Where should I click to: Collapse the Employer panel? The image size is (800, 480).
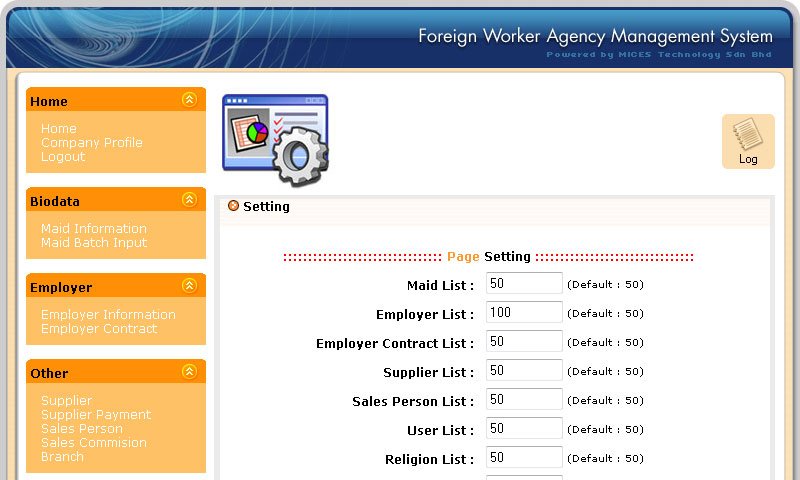click(x=189, y=286)
